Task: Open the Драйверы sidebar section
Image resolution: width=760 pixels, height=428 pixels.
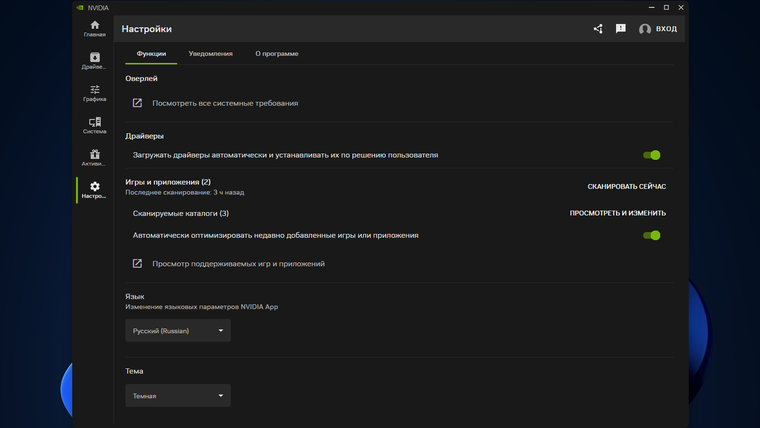Action: pyautogui.click(x=95, y=61)
